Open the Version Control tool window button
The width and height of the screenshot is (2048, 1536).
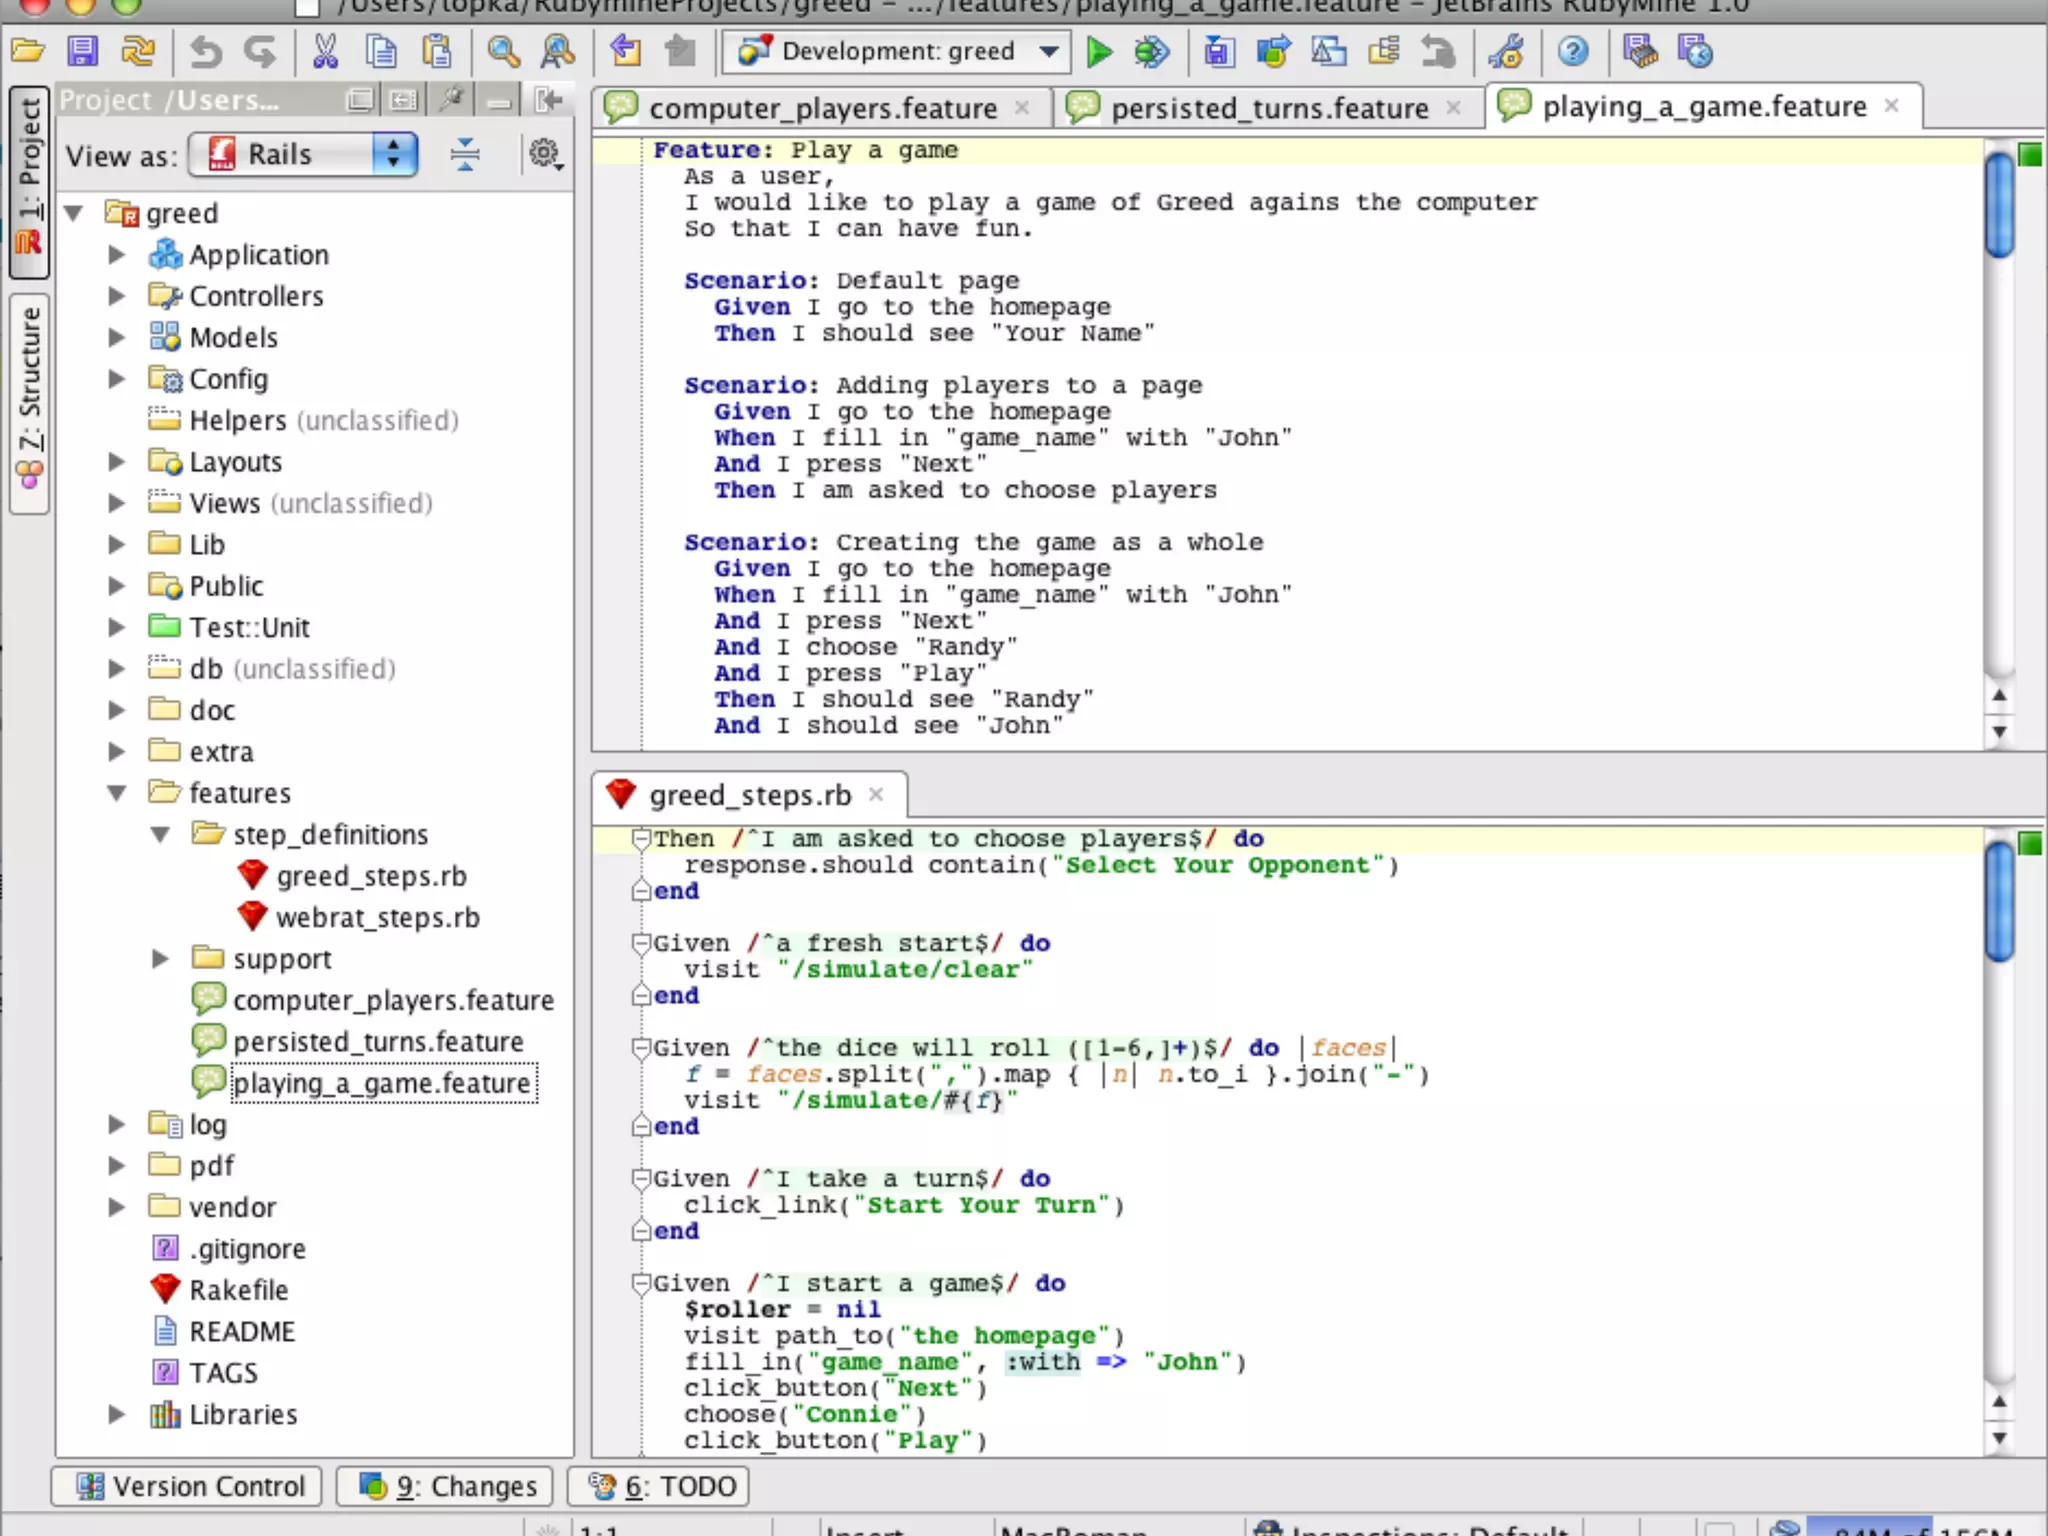187,1486
